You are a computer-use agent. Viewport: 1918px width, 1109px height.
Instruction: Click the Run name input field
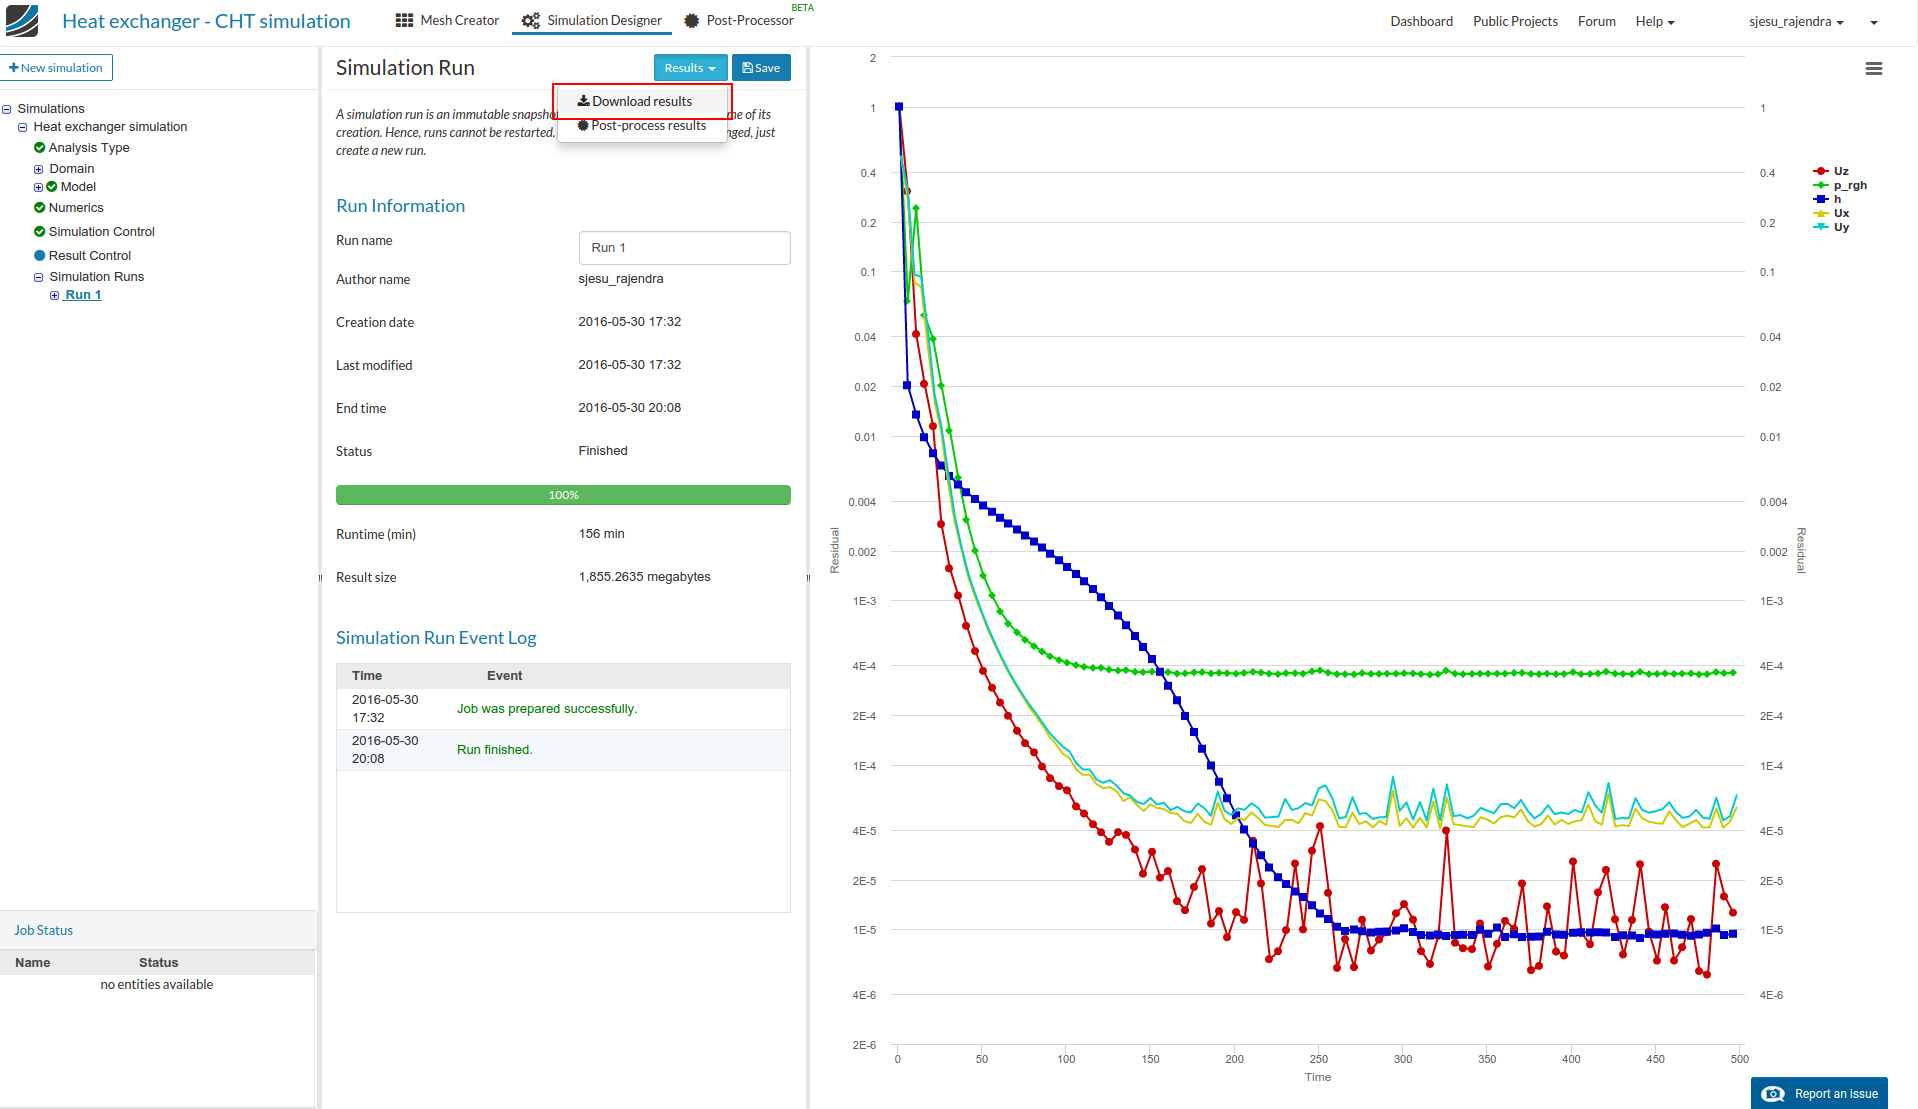click(x=684, y=248)
